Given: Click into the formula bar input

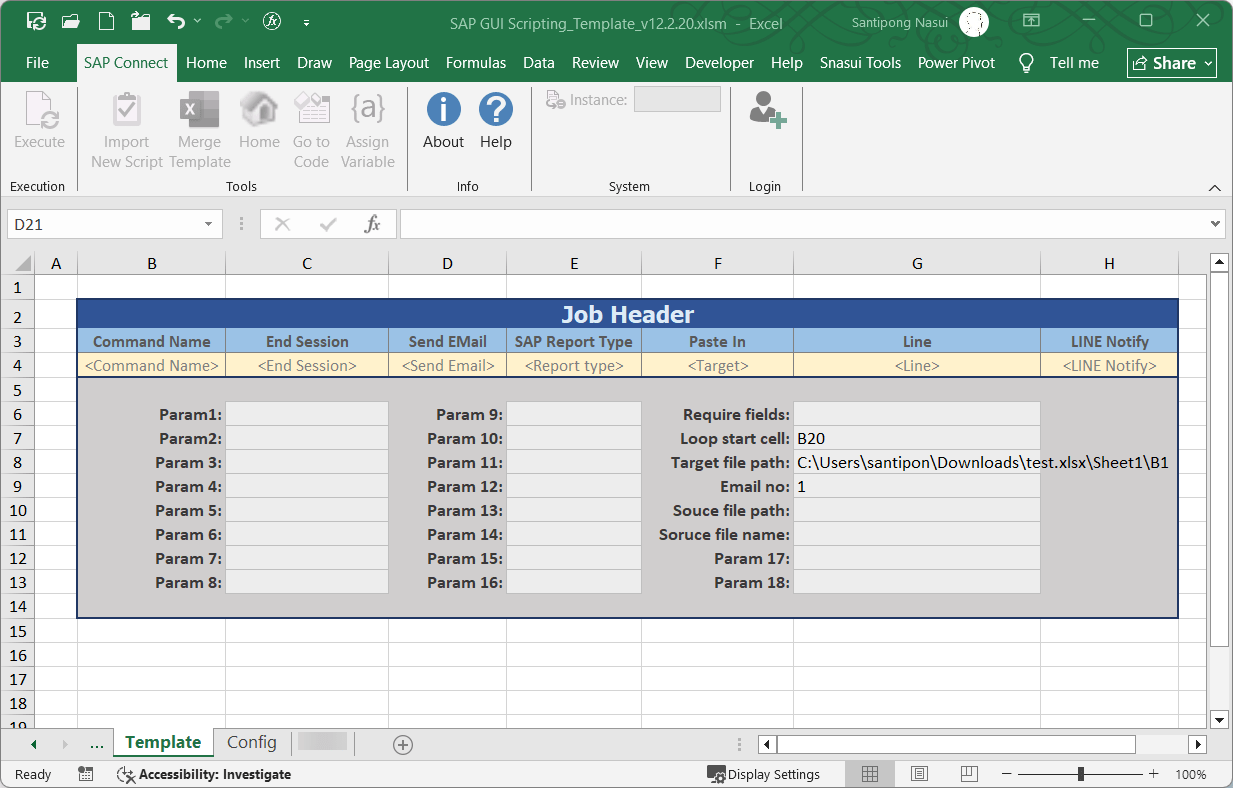Looking at the screenshot, I should (x=802, y=224).
